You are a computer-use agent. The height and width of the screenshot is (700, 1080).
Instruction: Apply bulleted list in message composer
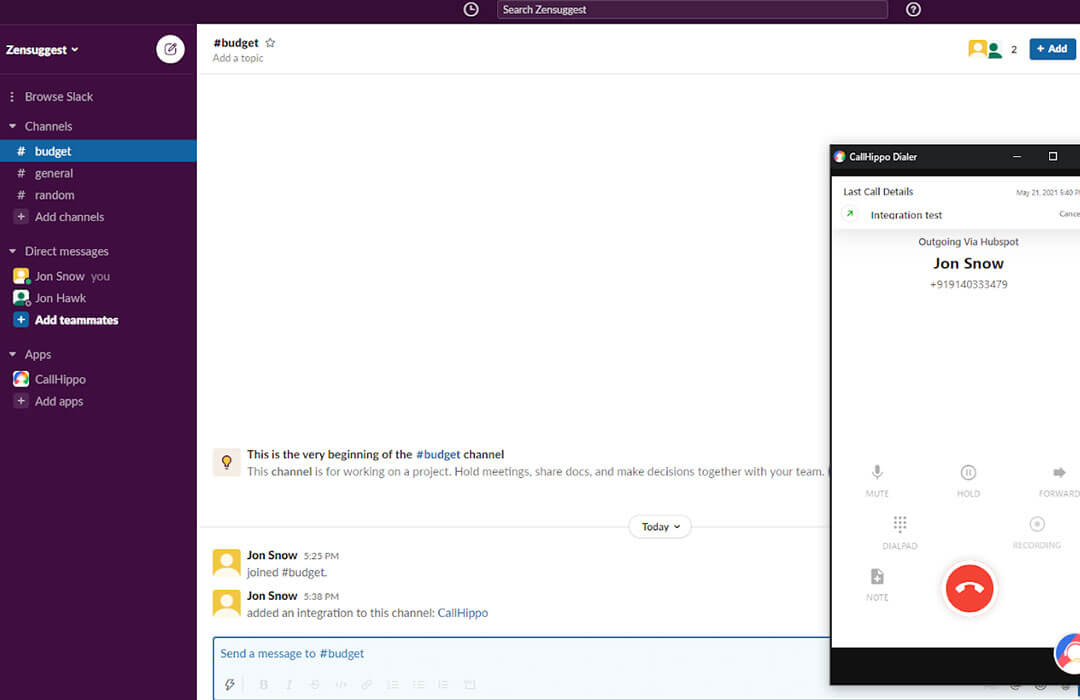tap(418, 684)
